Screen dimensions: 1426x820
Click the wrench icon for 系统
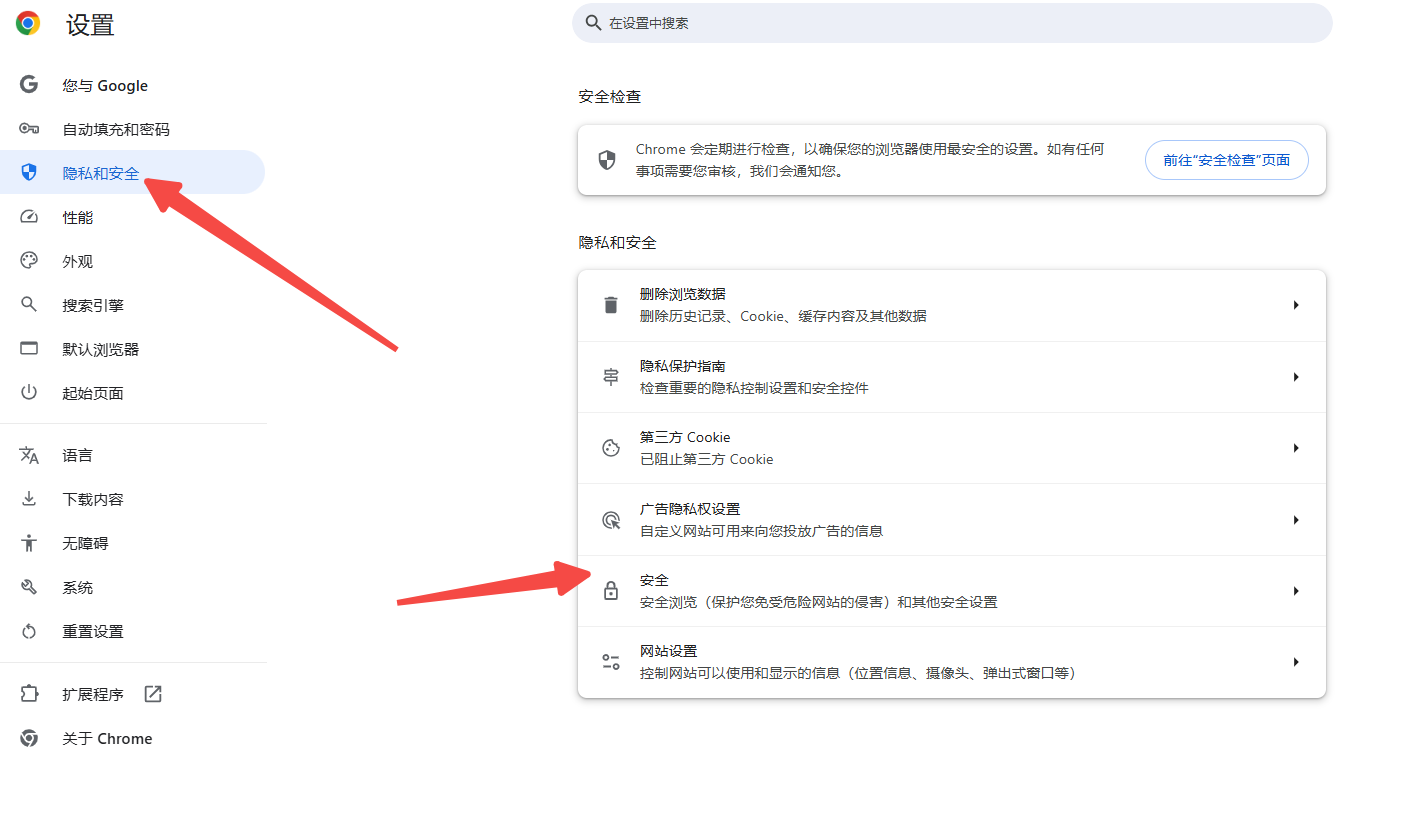pyautogui.click(x=29, y=587)
